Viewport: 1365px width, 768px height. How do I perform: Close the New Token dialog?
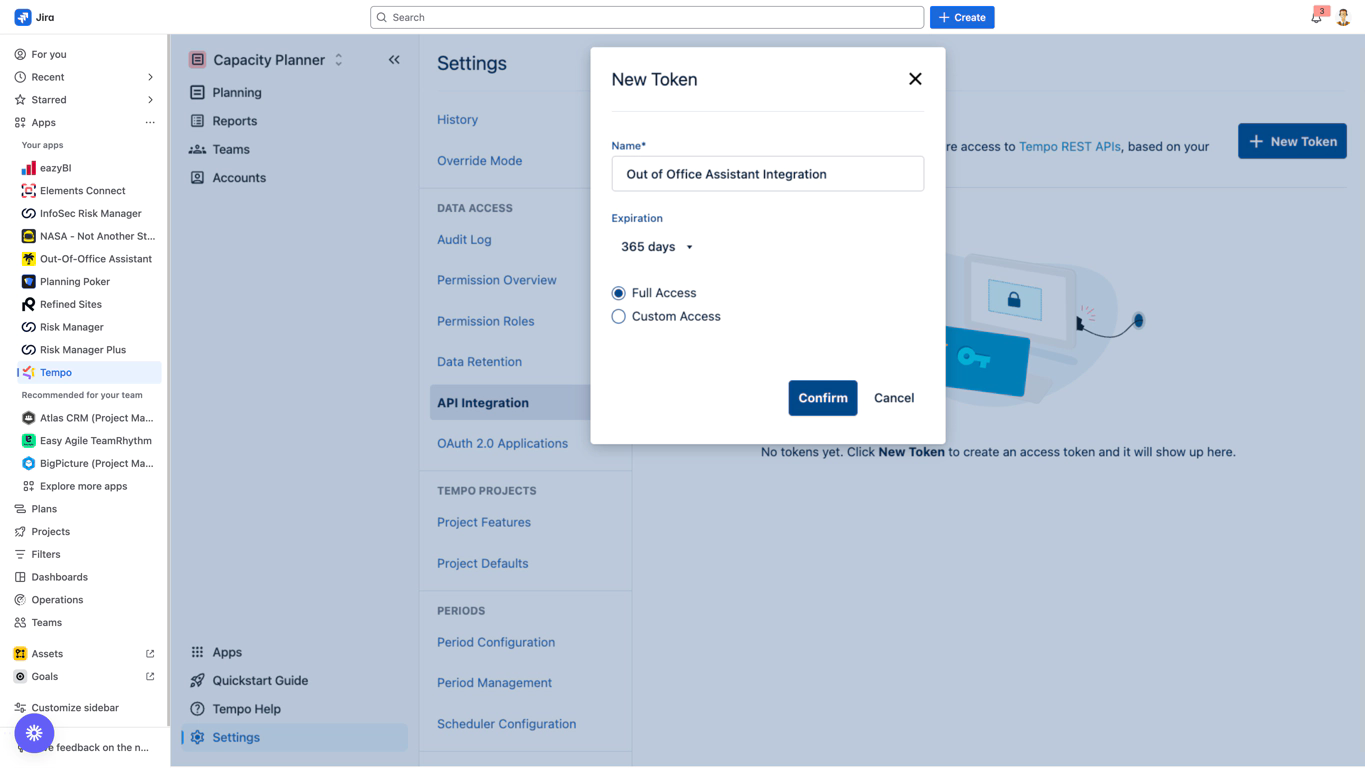point(915,79)
